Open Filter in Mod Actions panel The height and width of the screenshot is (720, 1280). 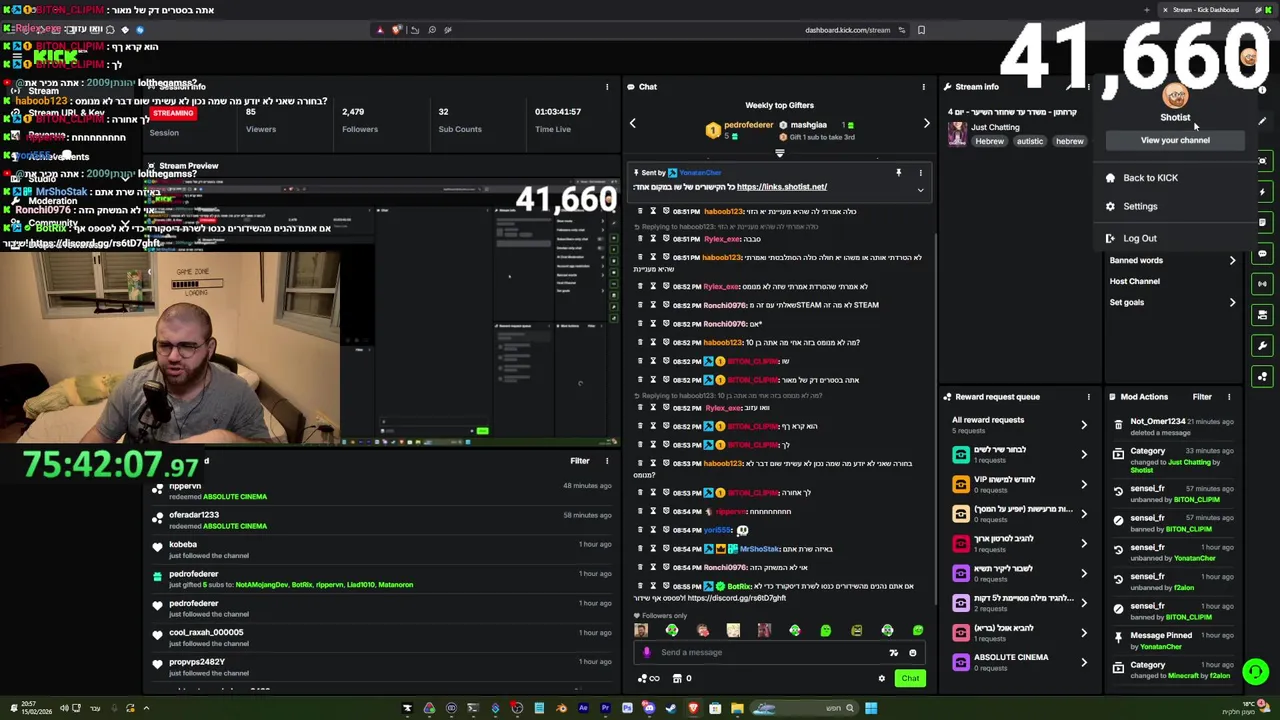pos(1201,397)
